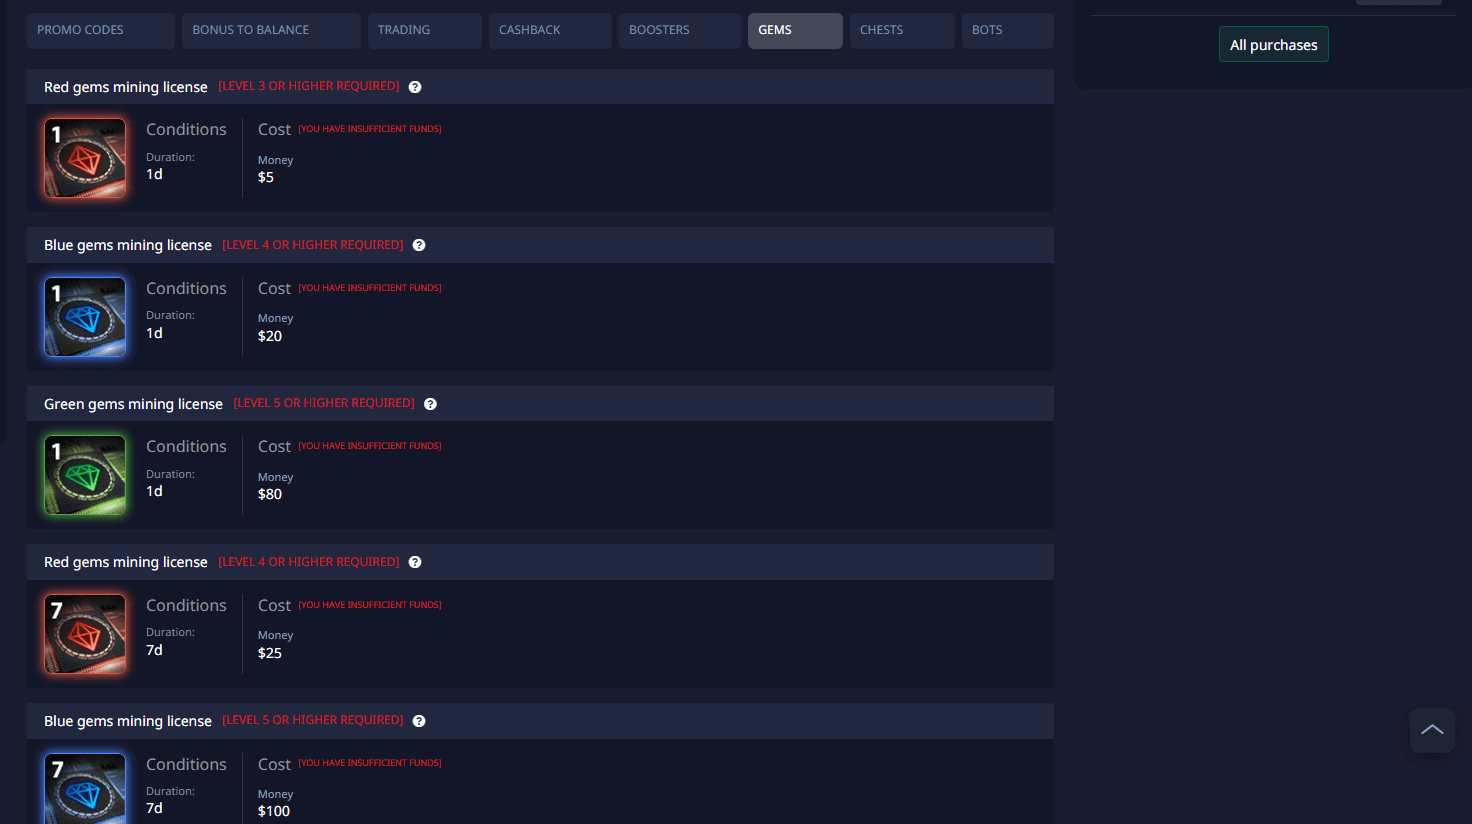
Task: Select the 1-day blue gem license image
Action: [x=85, y=317]
